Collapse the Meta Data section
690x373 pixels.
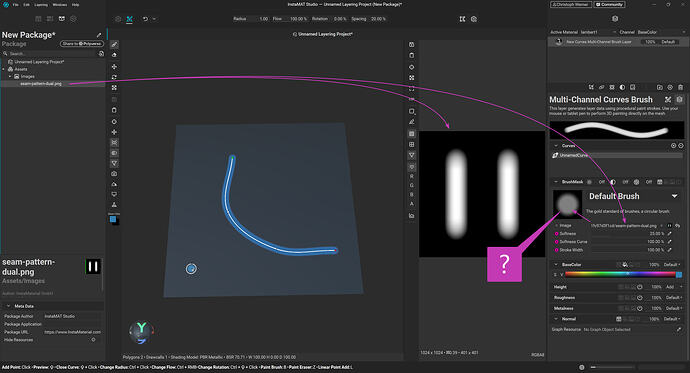click(x=8, y=306)
